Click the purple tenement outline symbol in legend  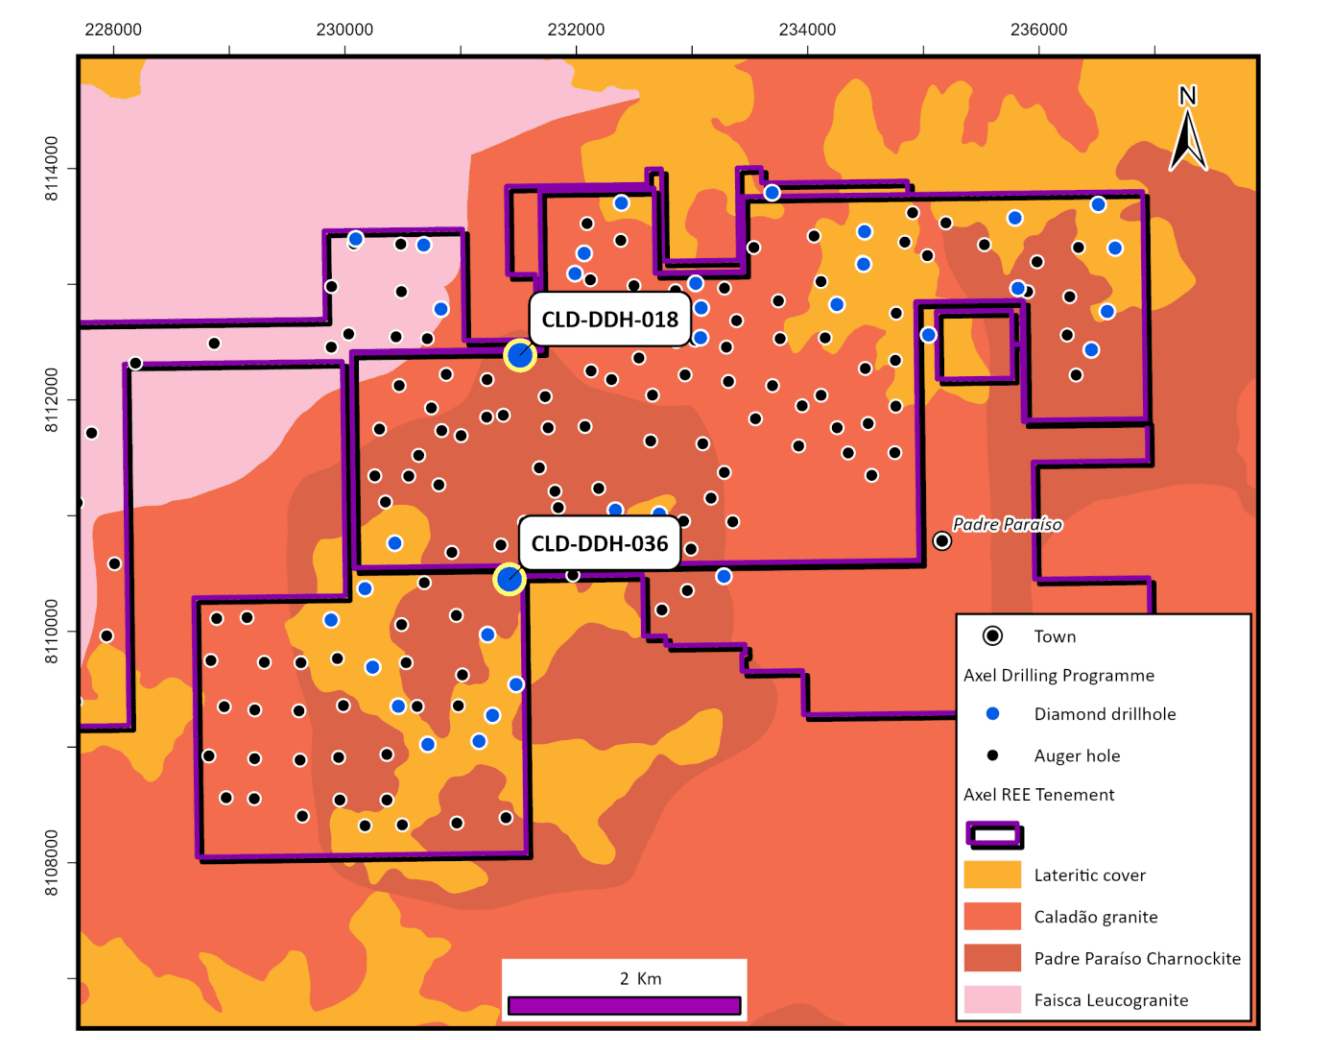993,835
